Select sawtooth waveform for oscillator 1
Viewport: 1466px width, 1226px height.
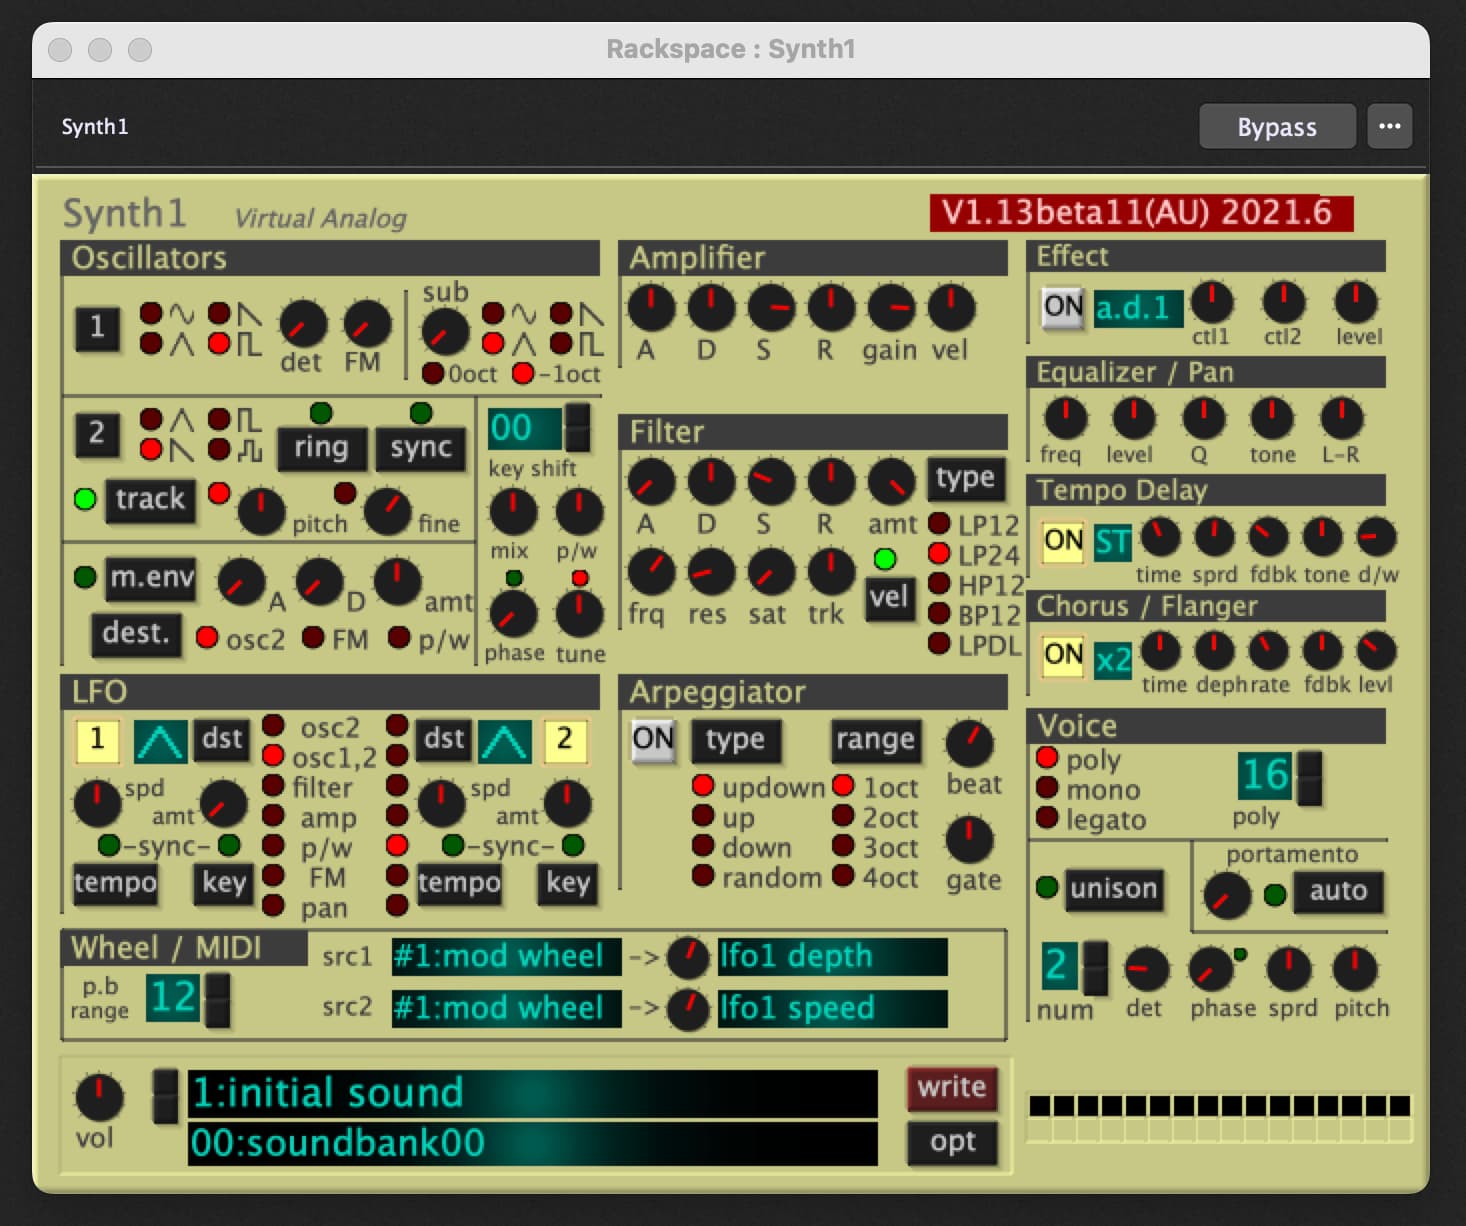click(x=220, y=314)
